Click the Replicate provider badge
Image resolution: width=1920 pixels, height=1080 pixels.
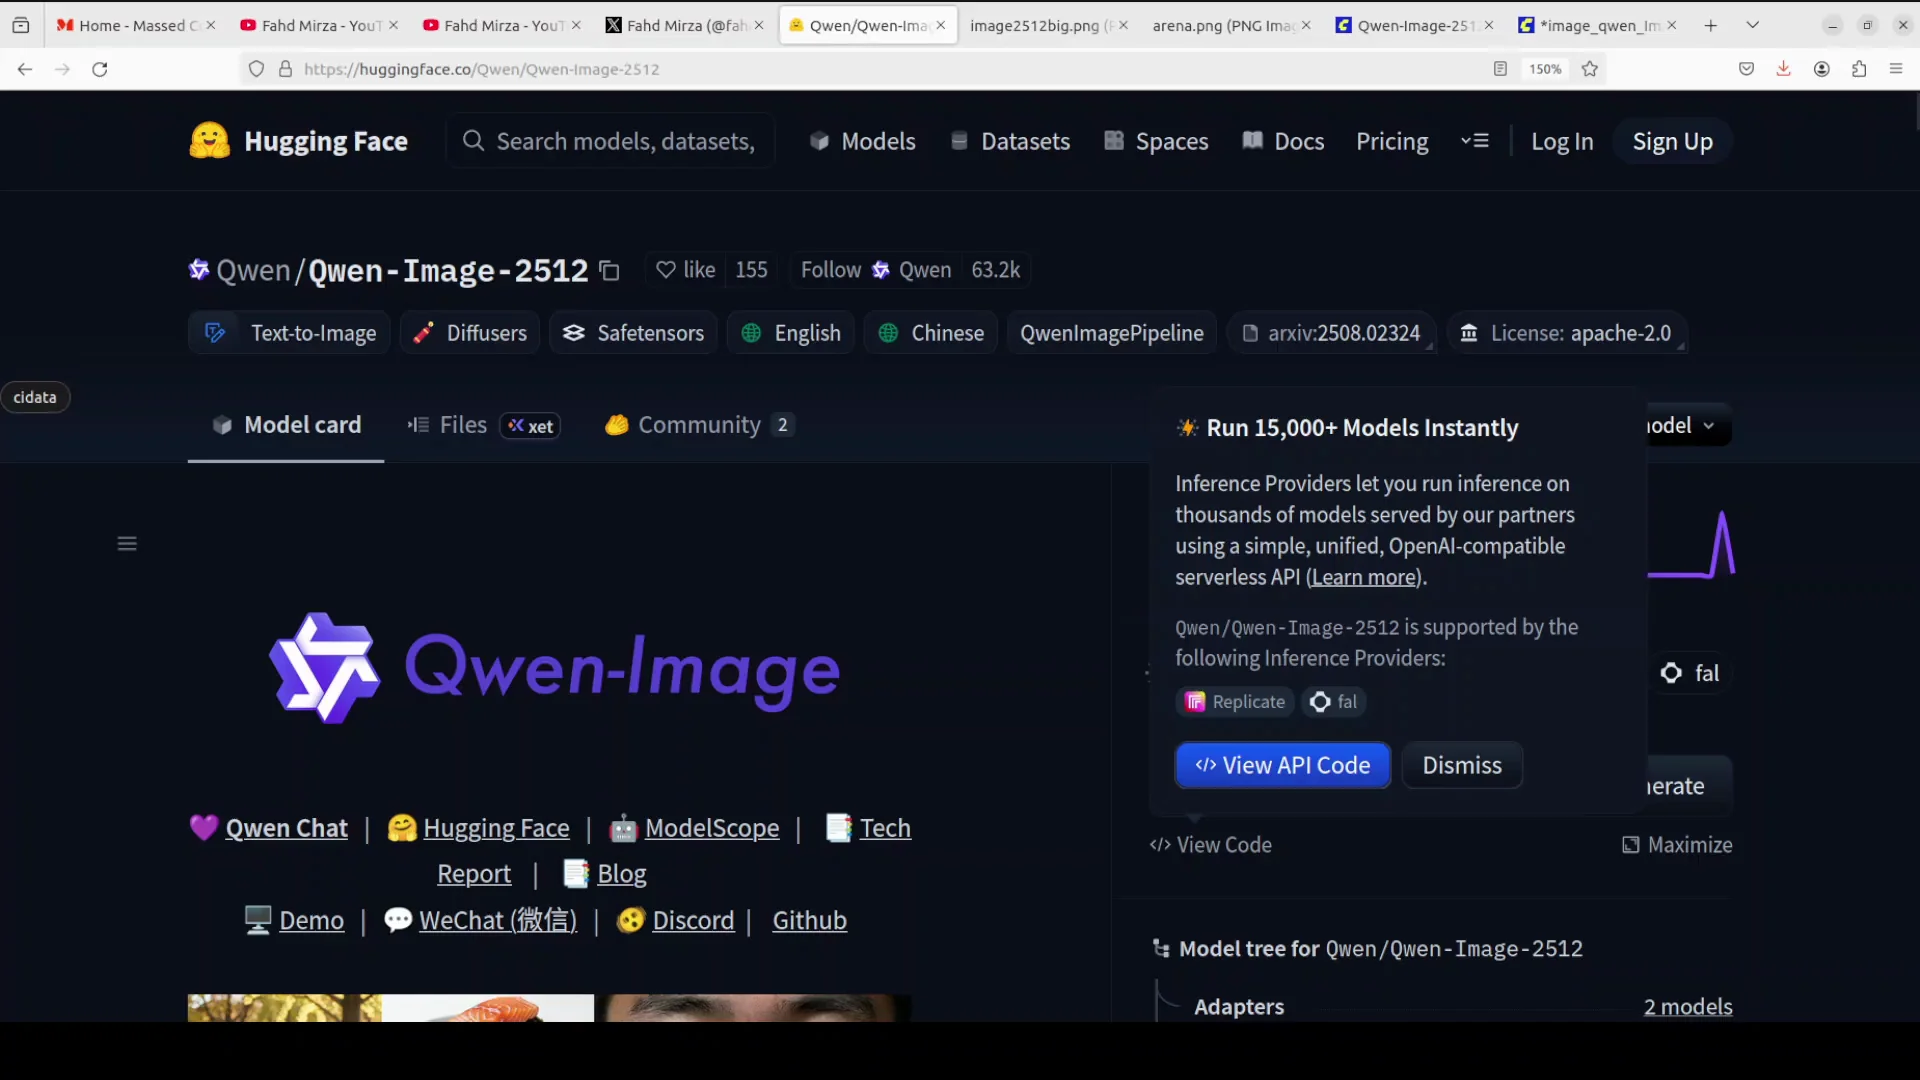coord(1234,702)
